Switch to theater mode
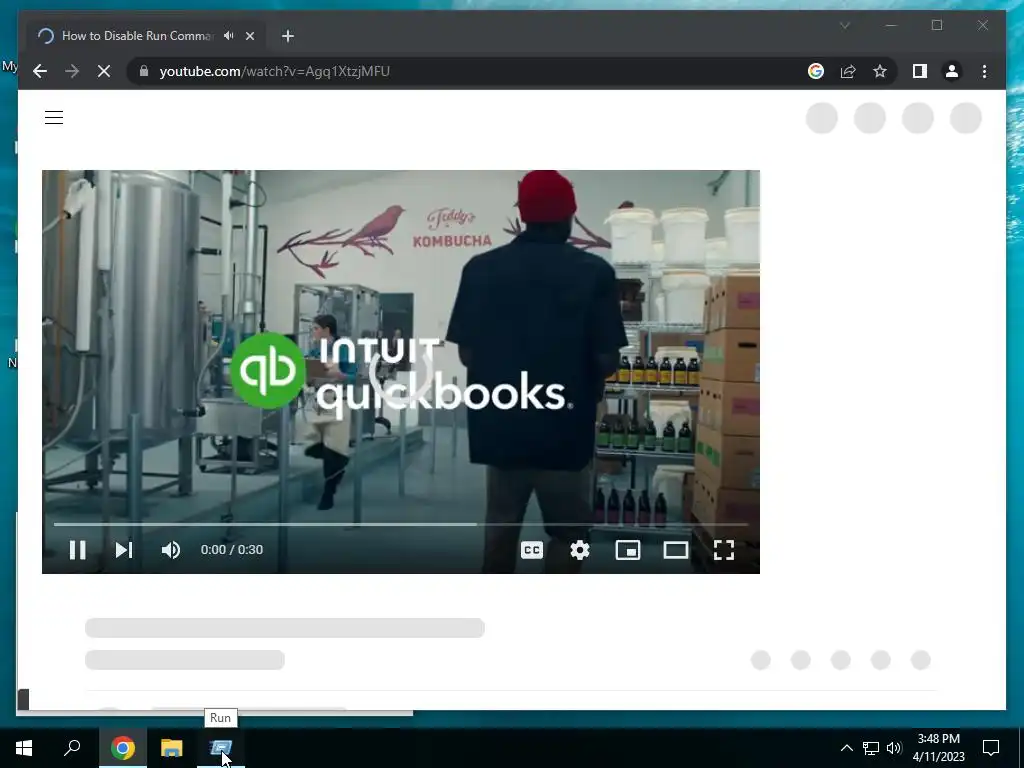The height and width of the screenshot is (768, 1024). point(675,550)
